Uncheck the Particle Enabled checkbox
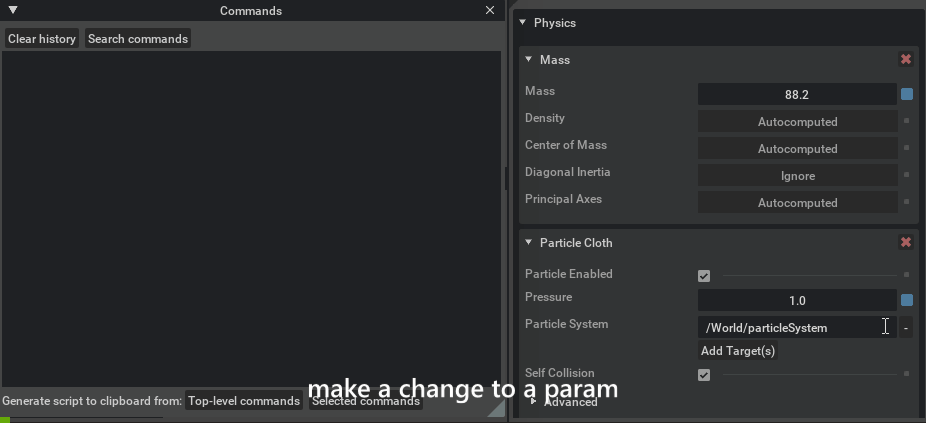Viewport: 926px width, 423px height. tap(703, 276)
